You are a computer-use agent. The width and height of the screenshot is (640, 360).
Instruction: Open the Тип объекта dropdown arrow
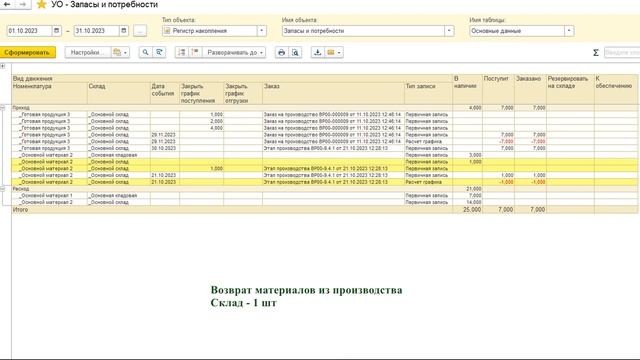pos(262,31)
